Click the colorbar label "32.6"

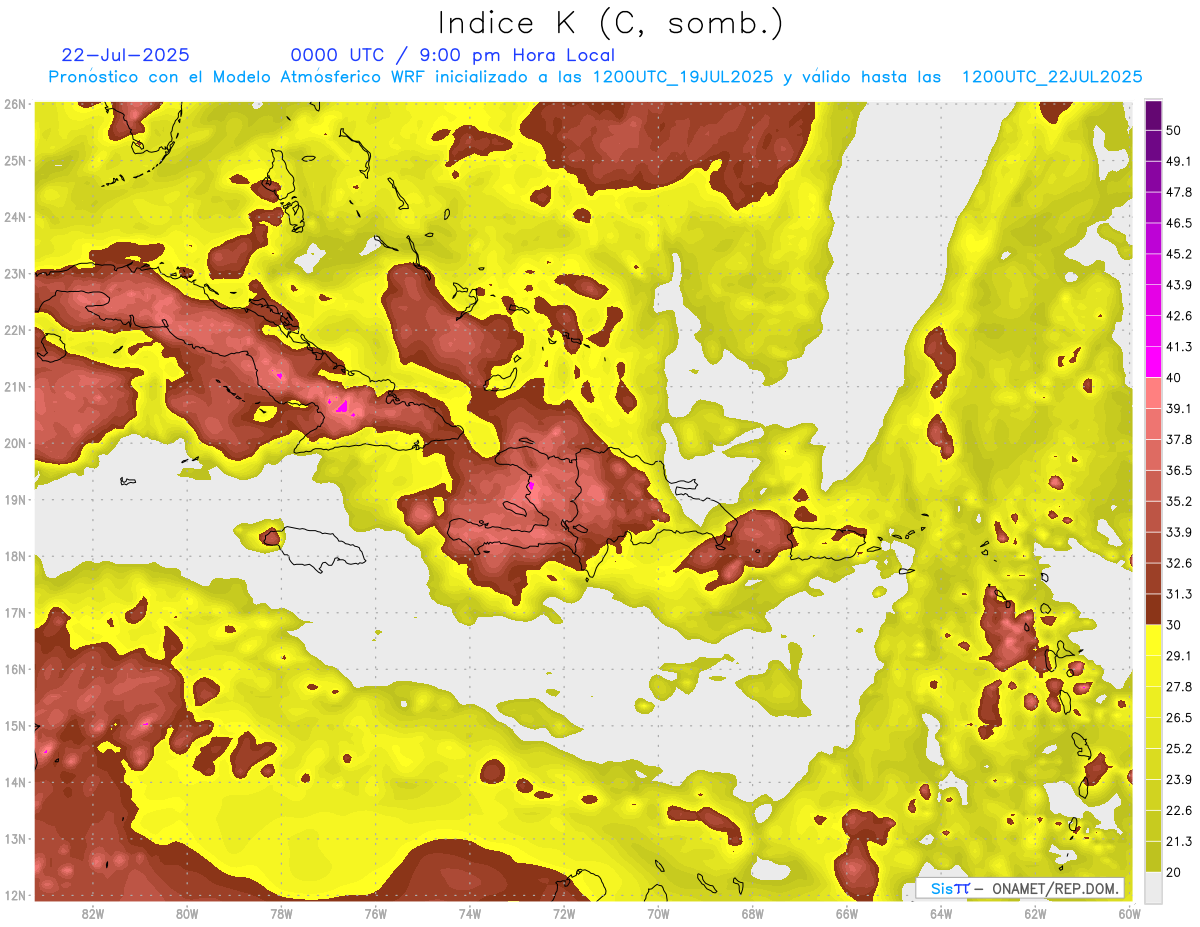pyautogui.click(x=1179, y=563)
